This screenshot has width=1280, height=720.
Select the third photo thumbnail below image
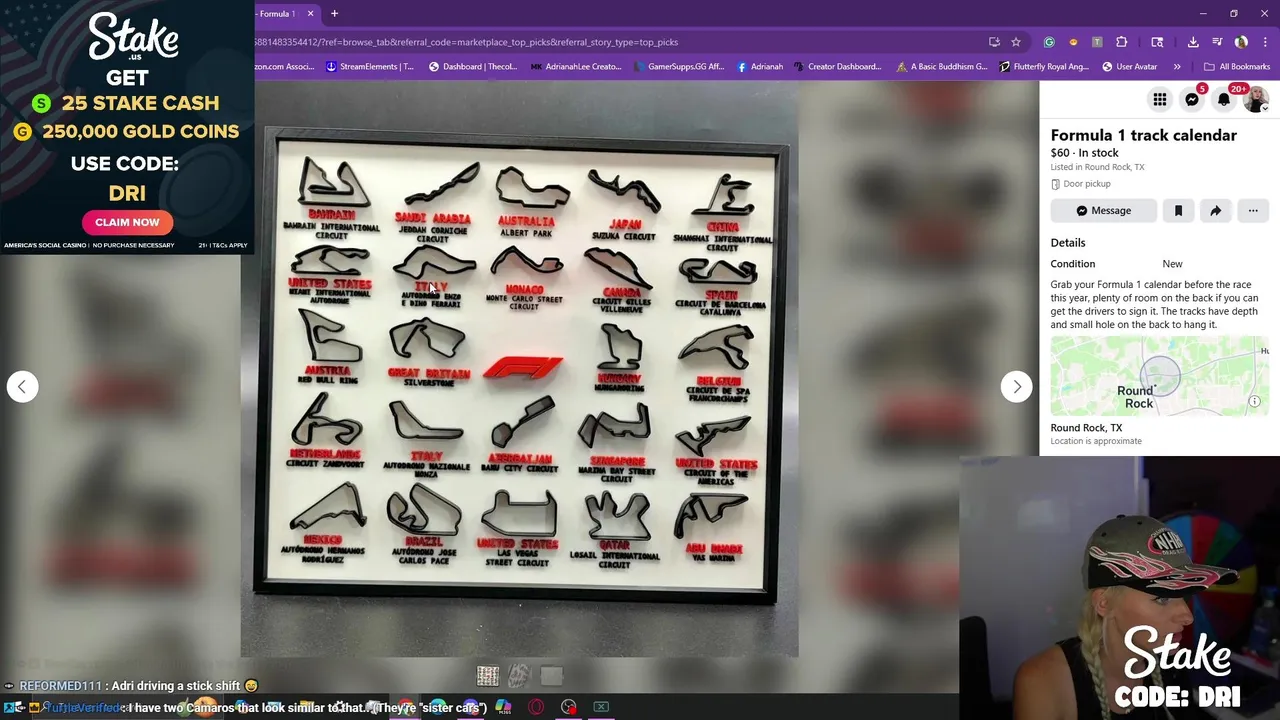551,676
